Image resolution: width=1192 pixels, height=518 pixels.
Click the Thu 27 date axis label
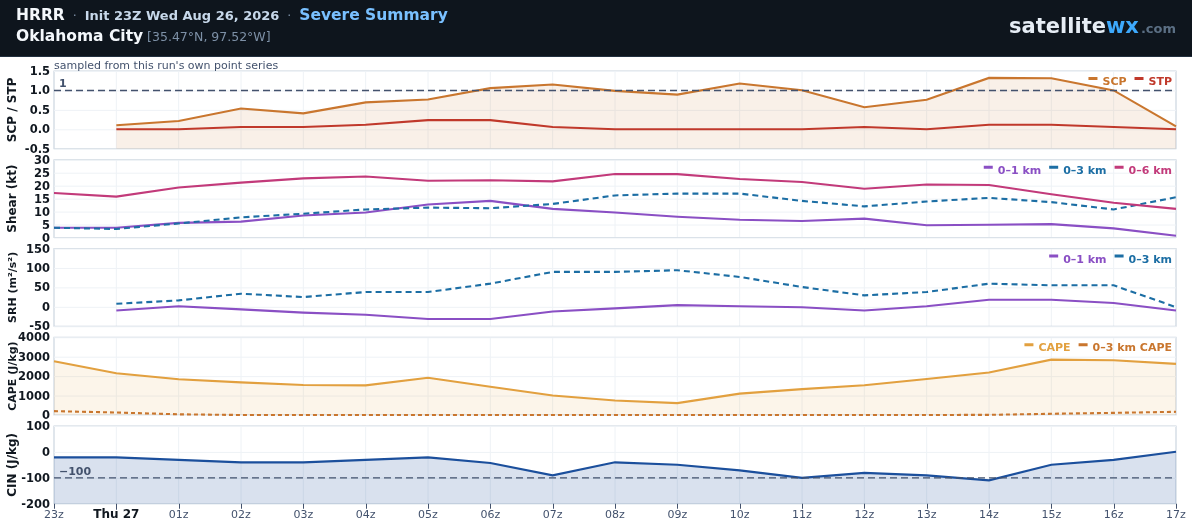coord(116,513)
